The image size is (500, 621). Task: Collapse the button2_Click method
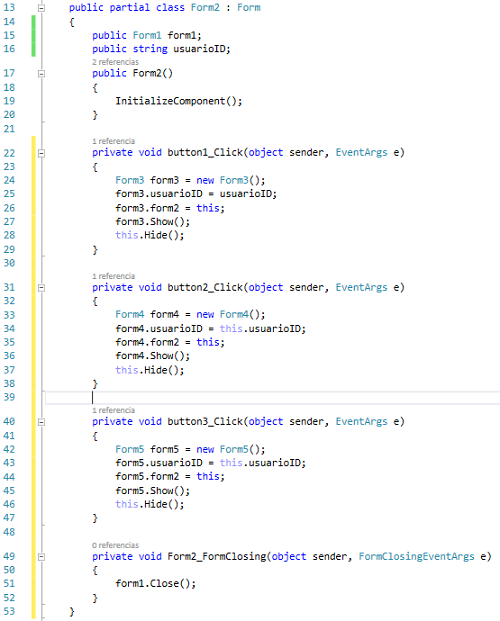(41, 288)
